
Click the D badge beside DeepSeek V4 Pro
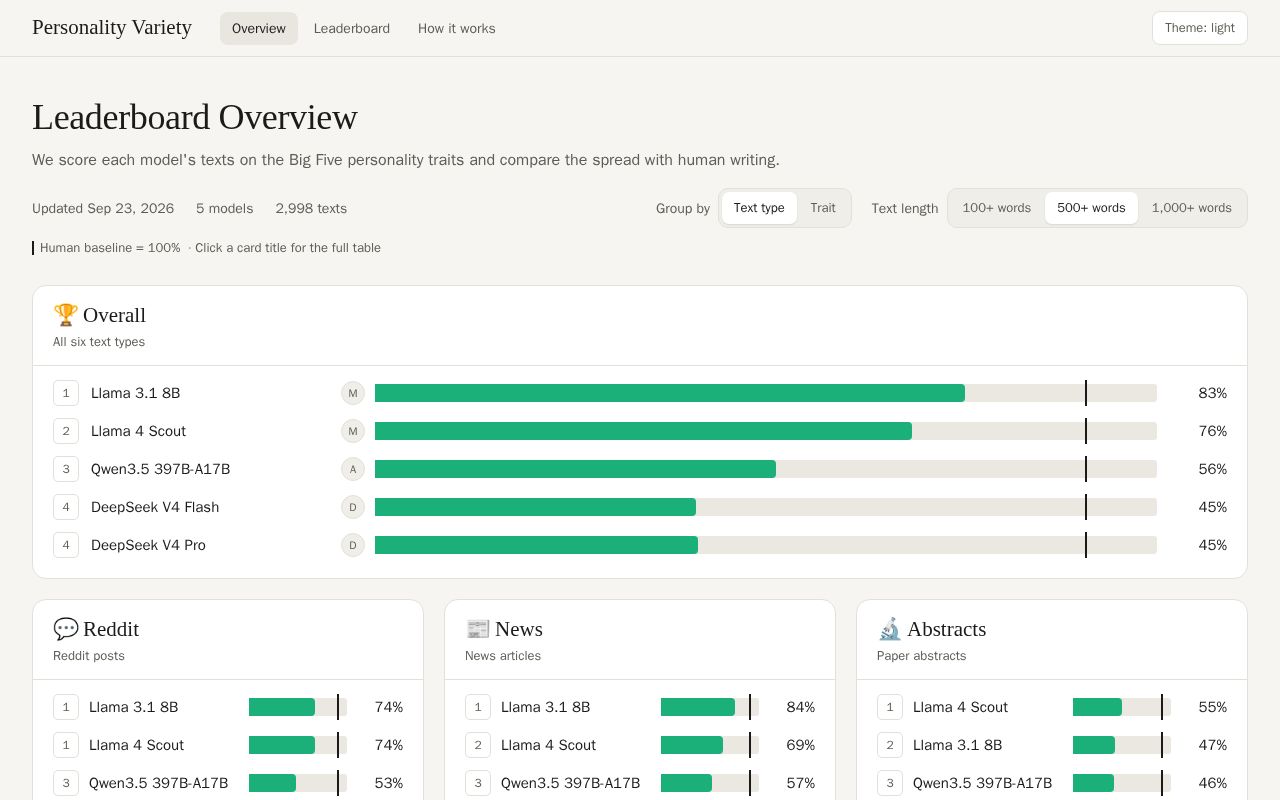(353, 545)
